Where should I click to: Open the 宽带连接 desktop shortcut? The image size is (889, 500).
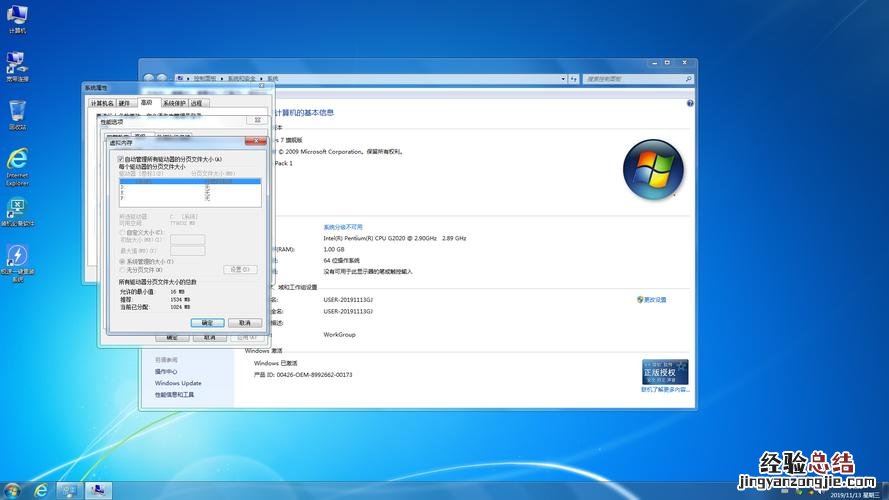tap(17, 63)
